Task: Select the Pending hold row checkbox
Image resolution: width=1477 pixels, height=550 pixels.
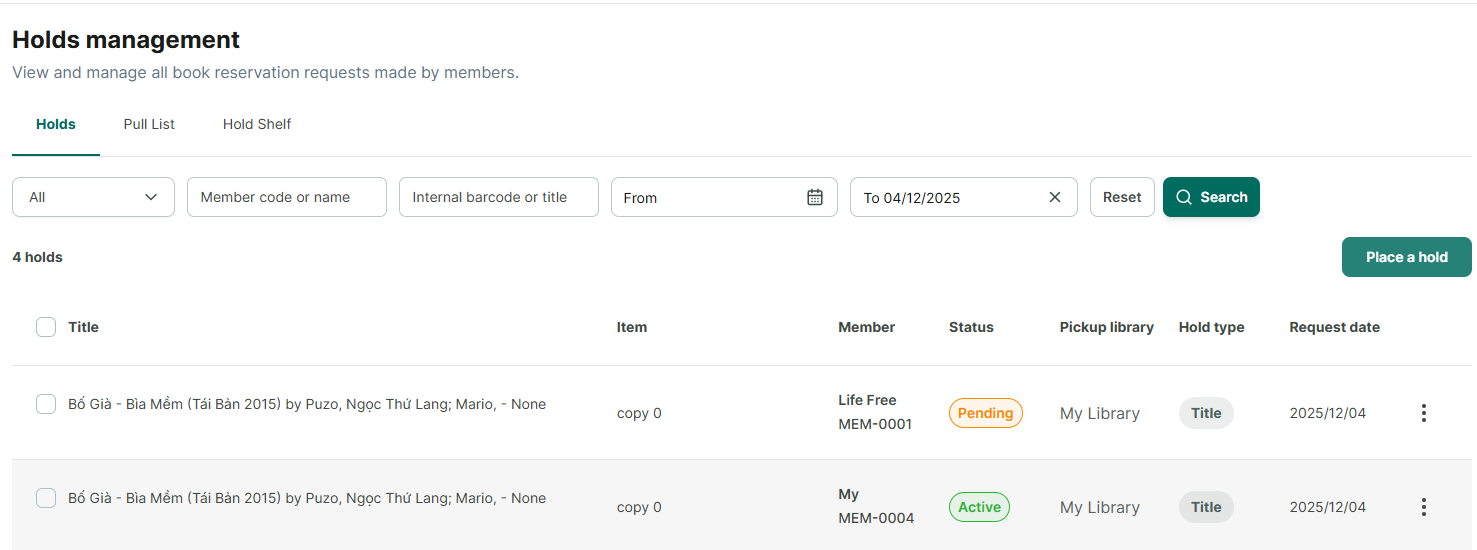Action: [x=46, y=404]
